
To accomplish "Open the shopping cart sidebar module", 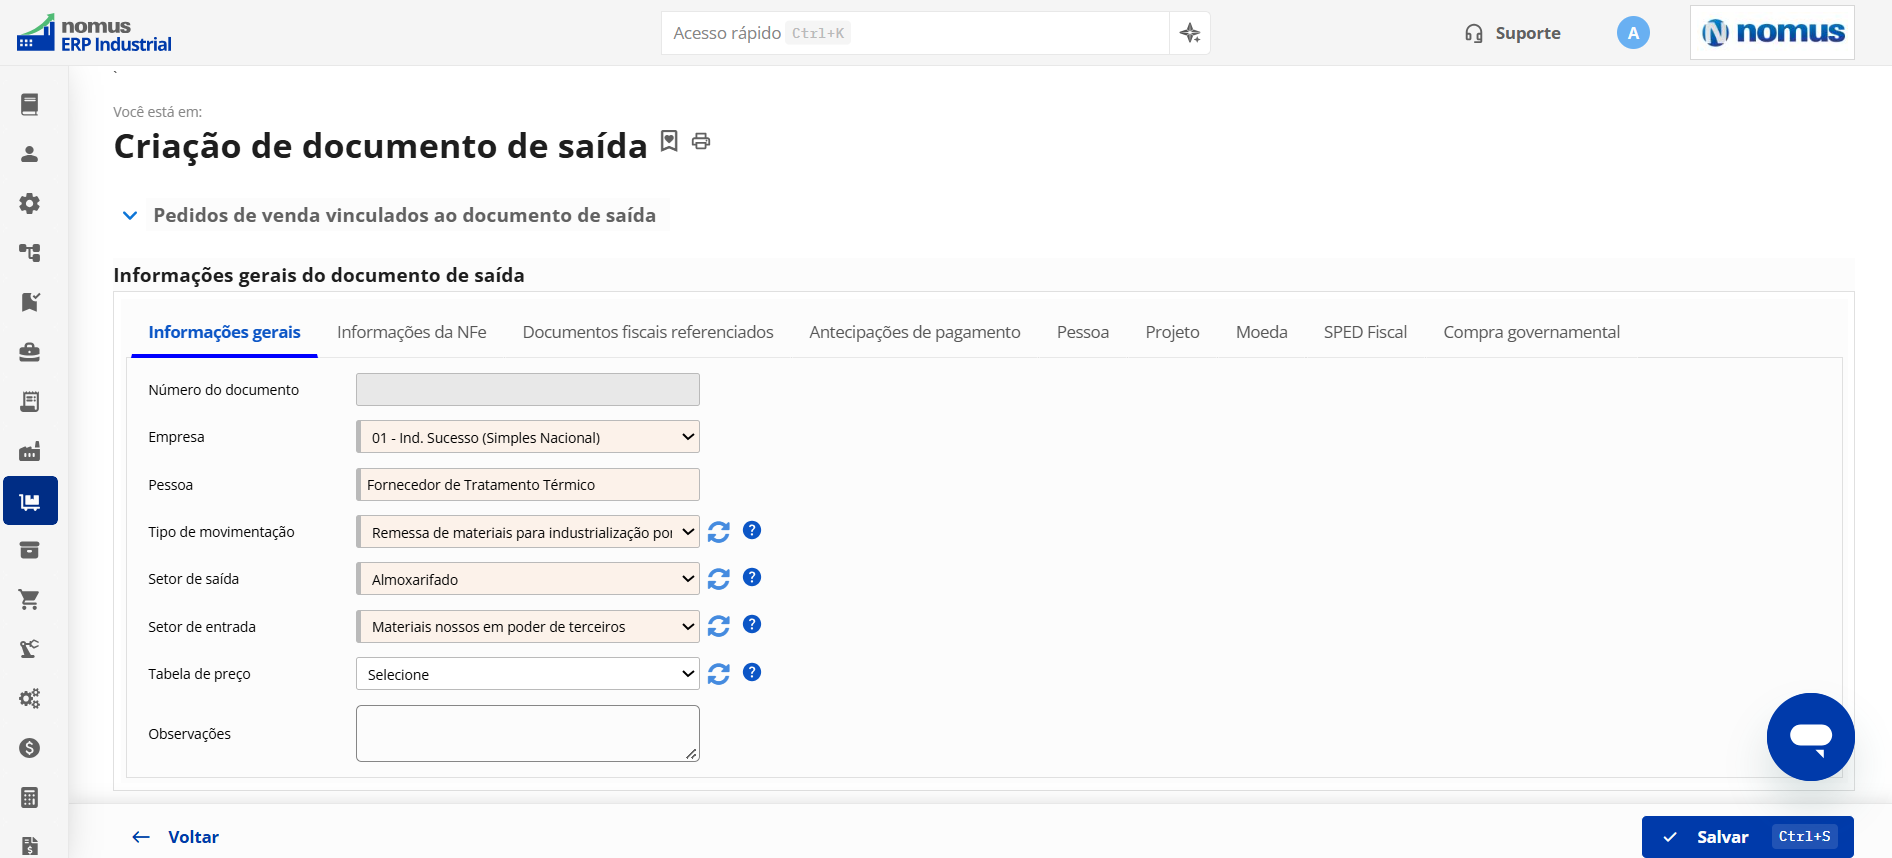I will coord(30,599).
